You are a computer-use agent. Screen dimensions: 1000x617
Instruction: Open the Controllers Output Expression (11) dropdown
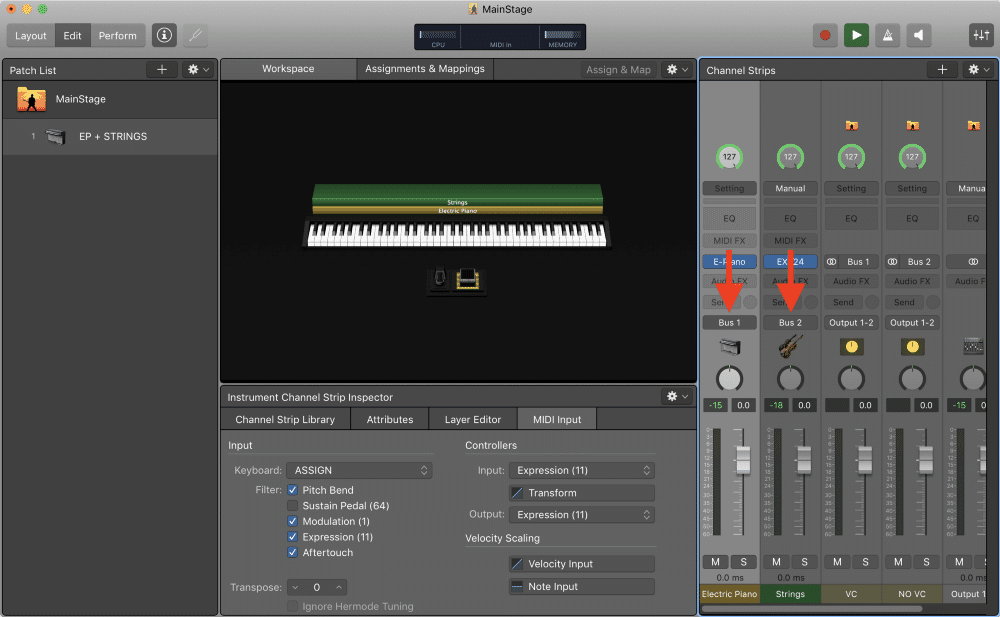coord(582,514)
